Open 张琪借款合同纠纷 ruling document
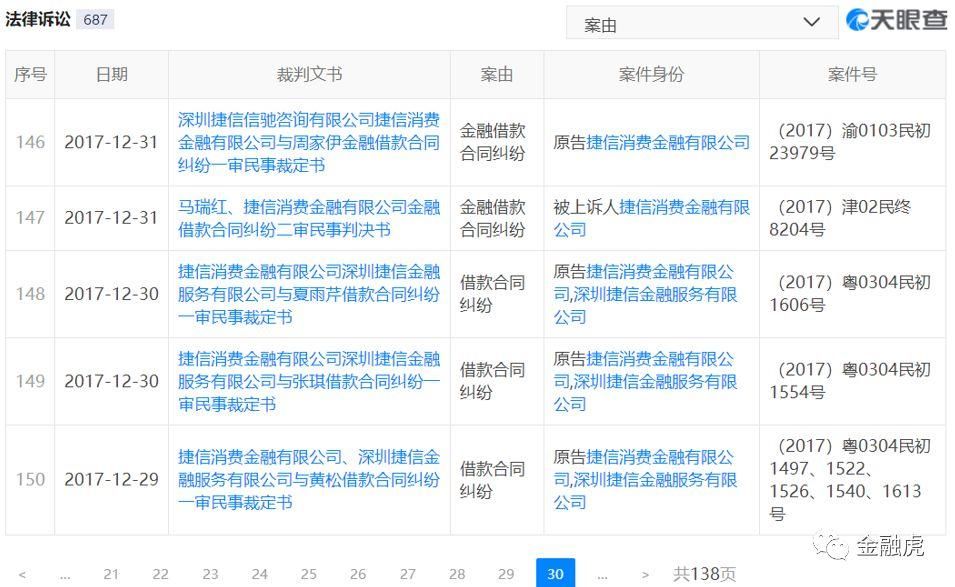 309,381
